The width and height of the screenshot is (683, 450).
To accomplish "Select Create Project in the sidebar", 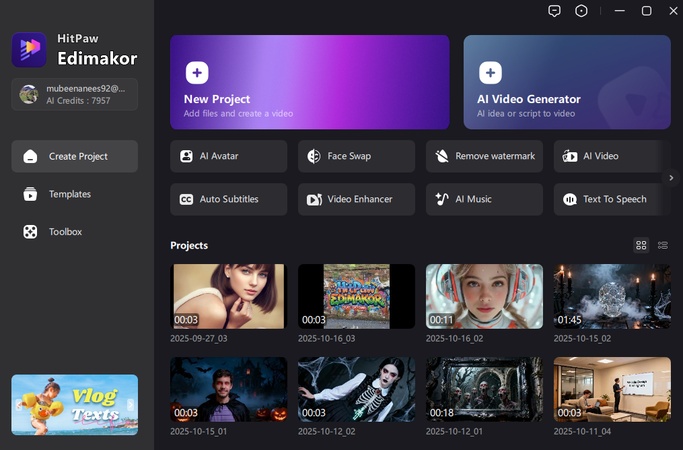I will (x=75, y=156).
